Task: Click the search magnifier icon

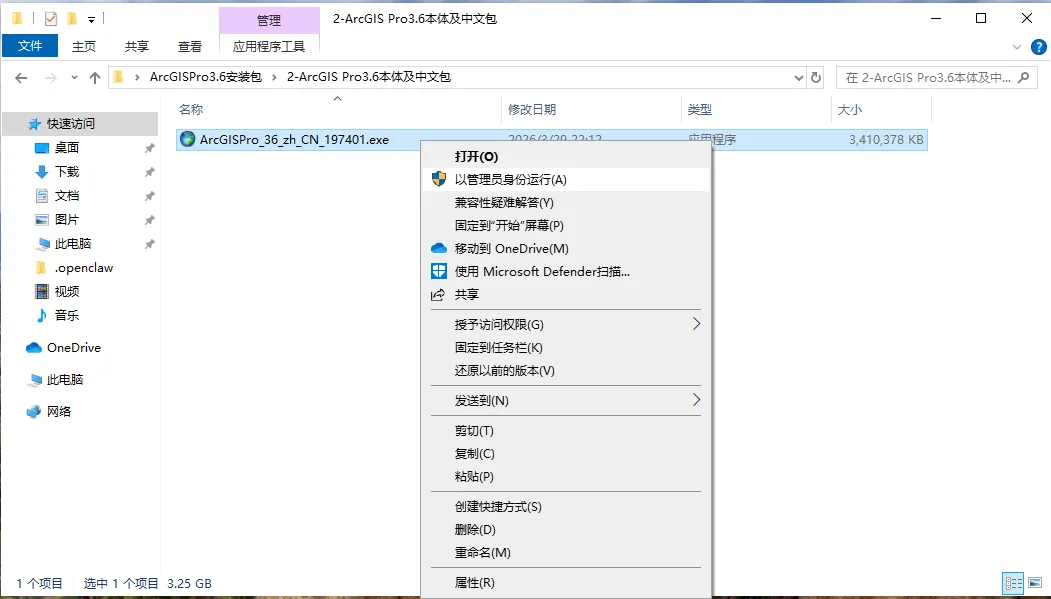Action: (1024, 78)
